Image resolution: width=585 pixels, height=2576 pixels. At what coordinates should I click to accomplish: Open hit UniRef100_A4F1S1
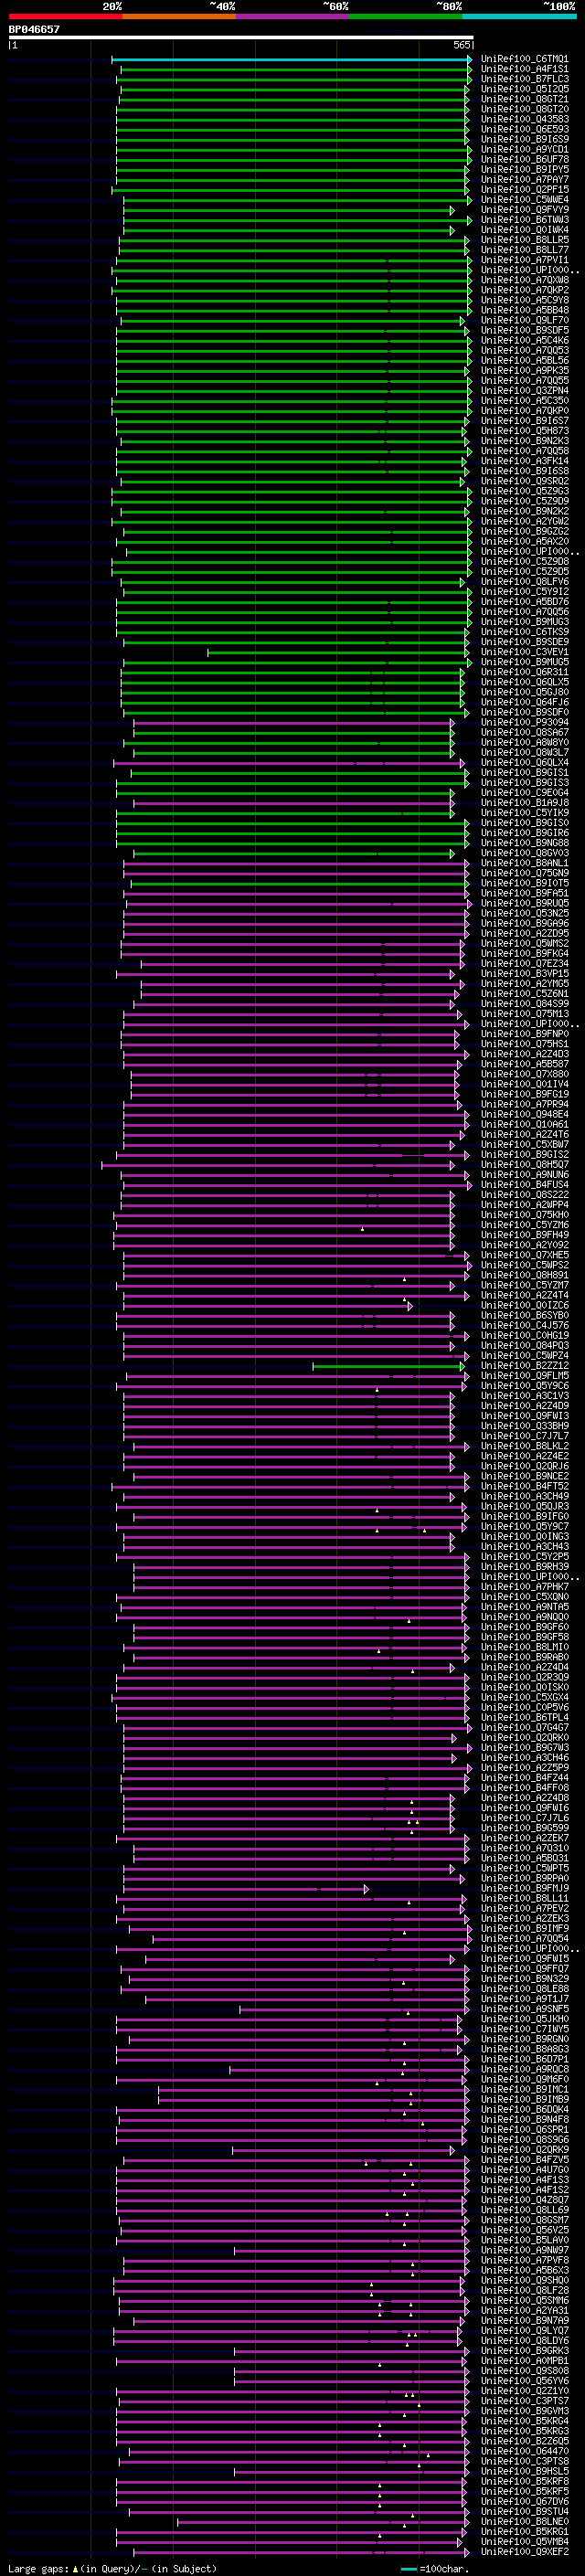pos(525,69)
